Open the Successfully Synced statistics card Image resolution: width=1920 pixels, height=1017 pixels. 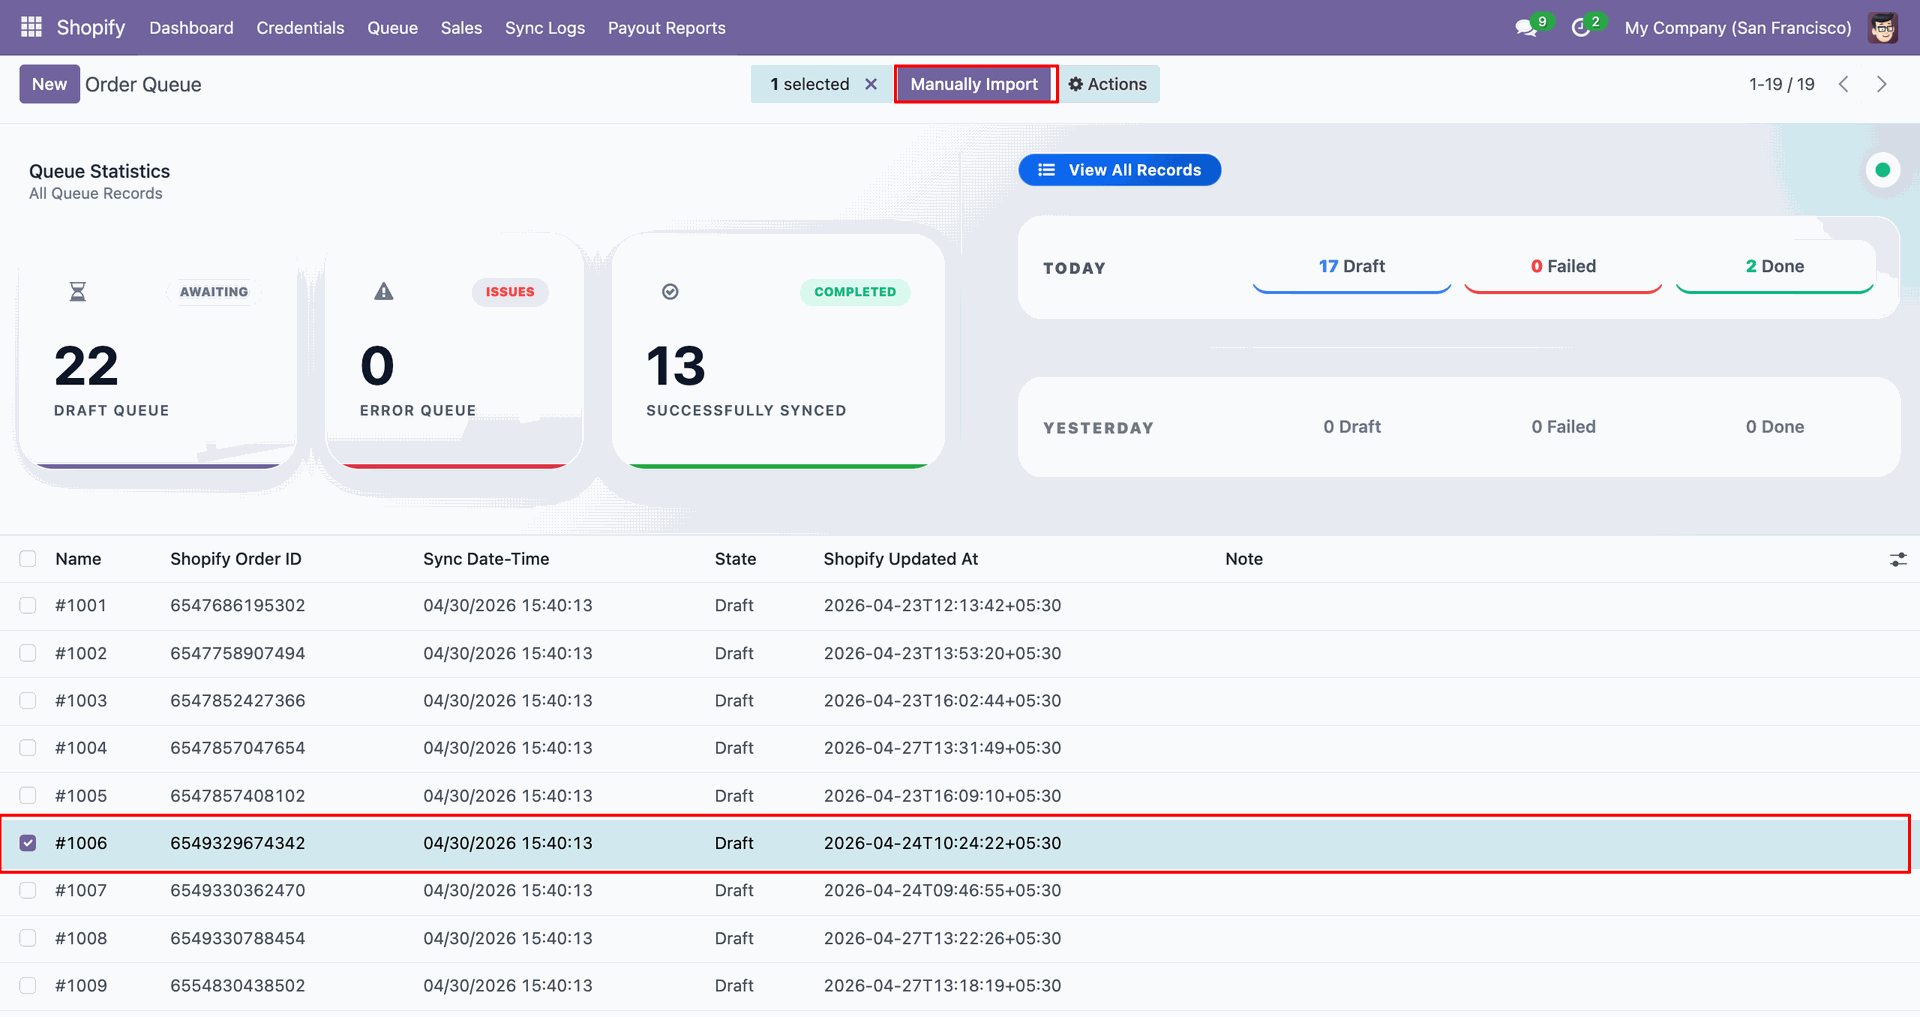(778, 352)
